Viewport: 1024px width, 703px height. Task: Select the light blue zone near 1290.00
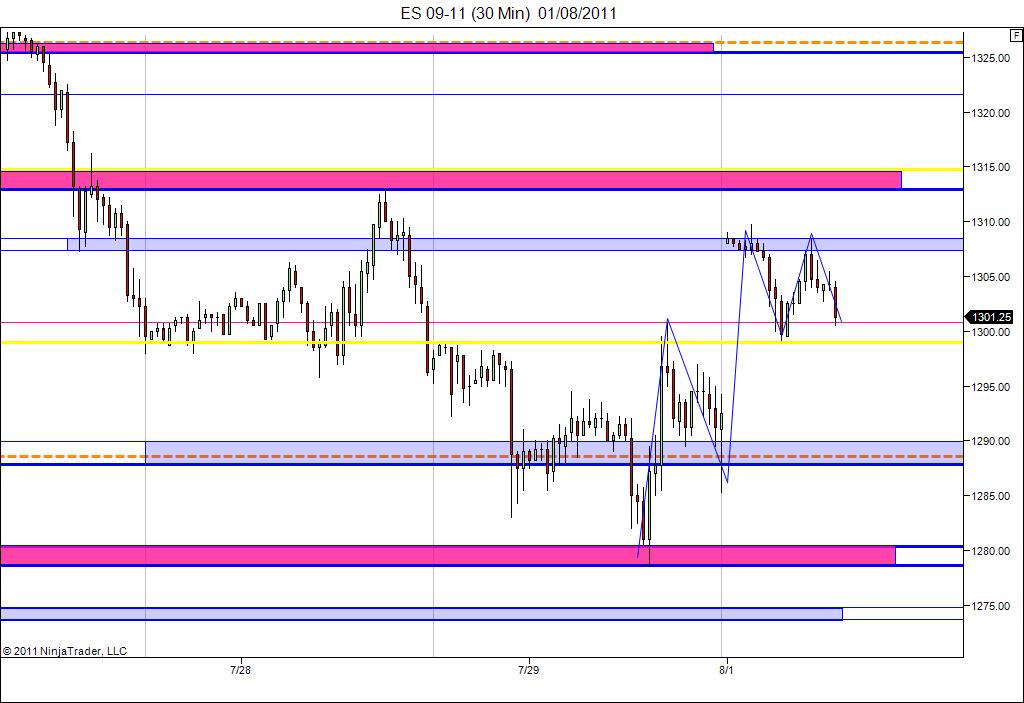click(x=554, y=453)
